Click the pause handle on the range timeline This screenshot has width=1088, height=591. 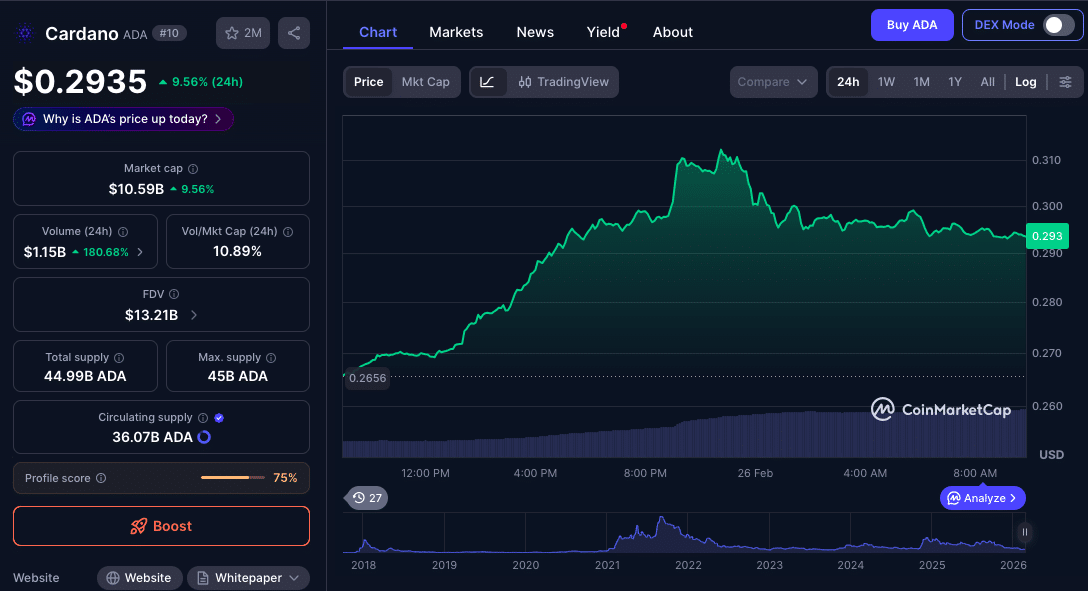[1024, 532]
